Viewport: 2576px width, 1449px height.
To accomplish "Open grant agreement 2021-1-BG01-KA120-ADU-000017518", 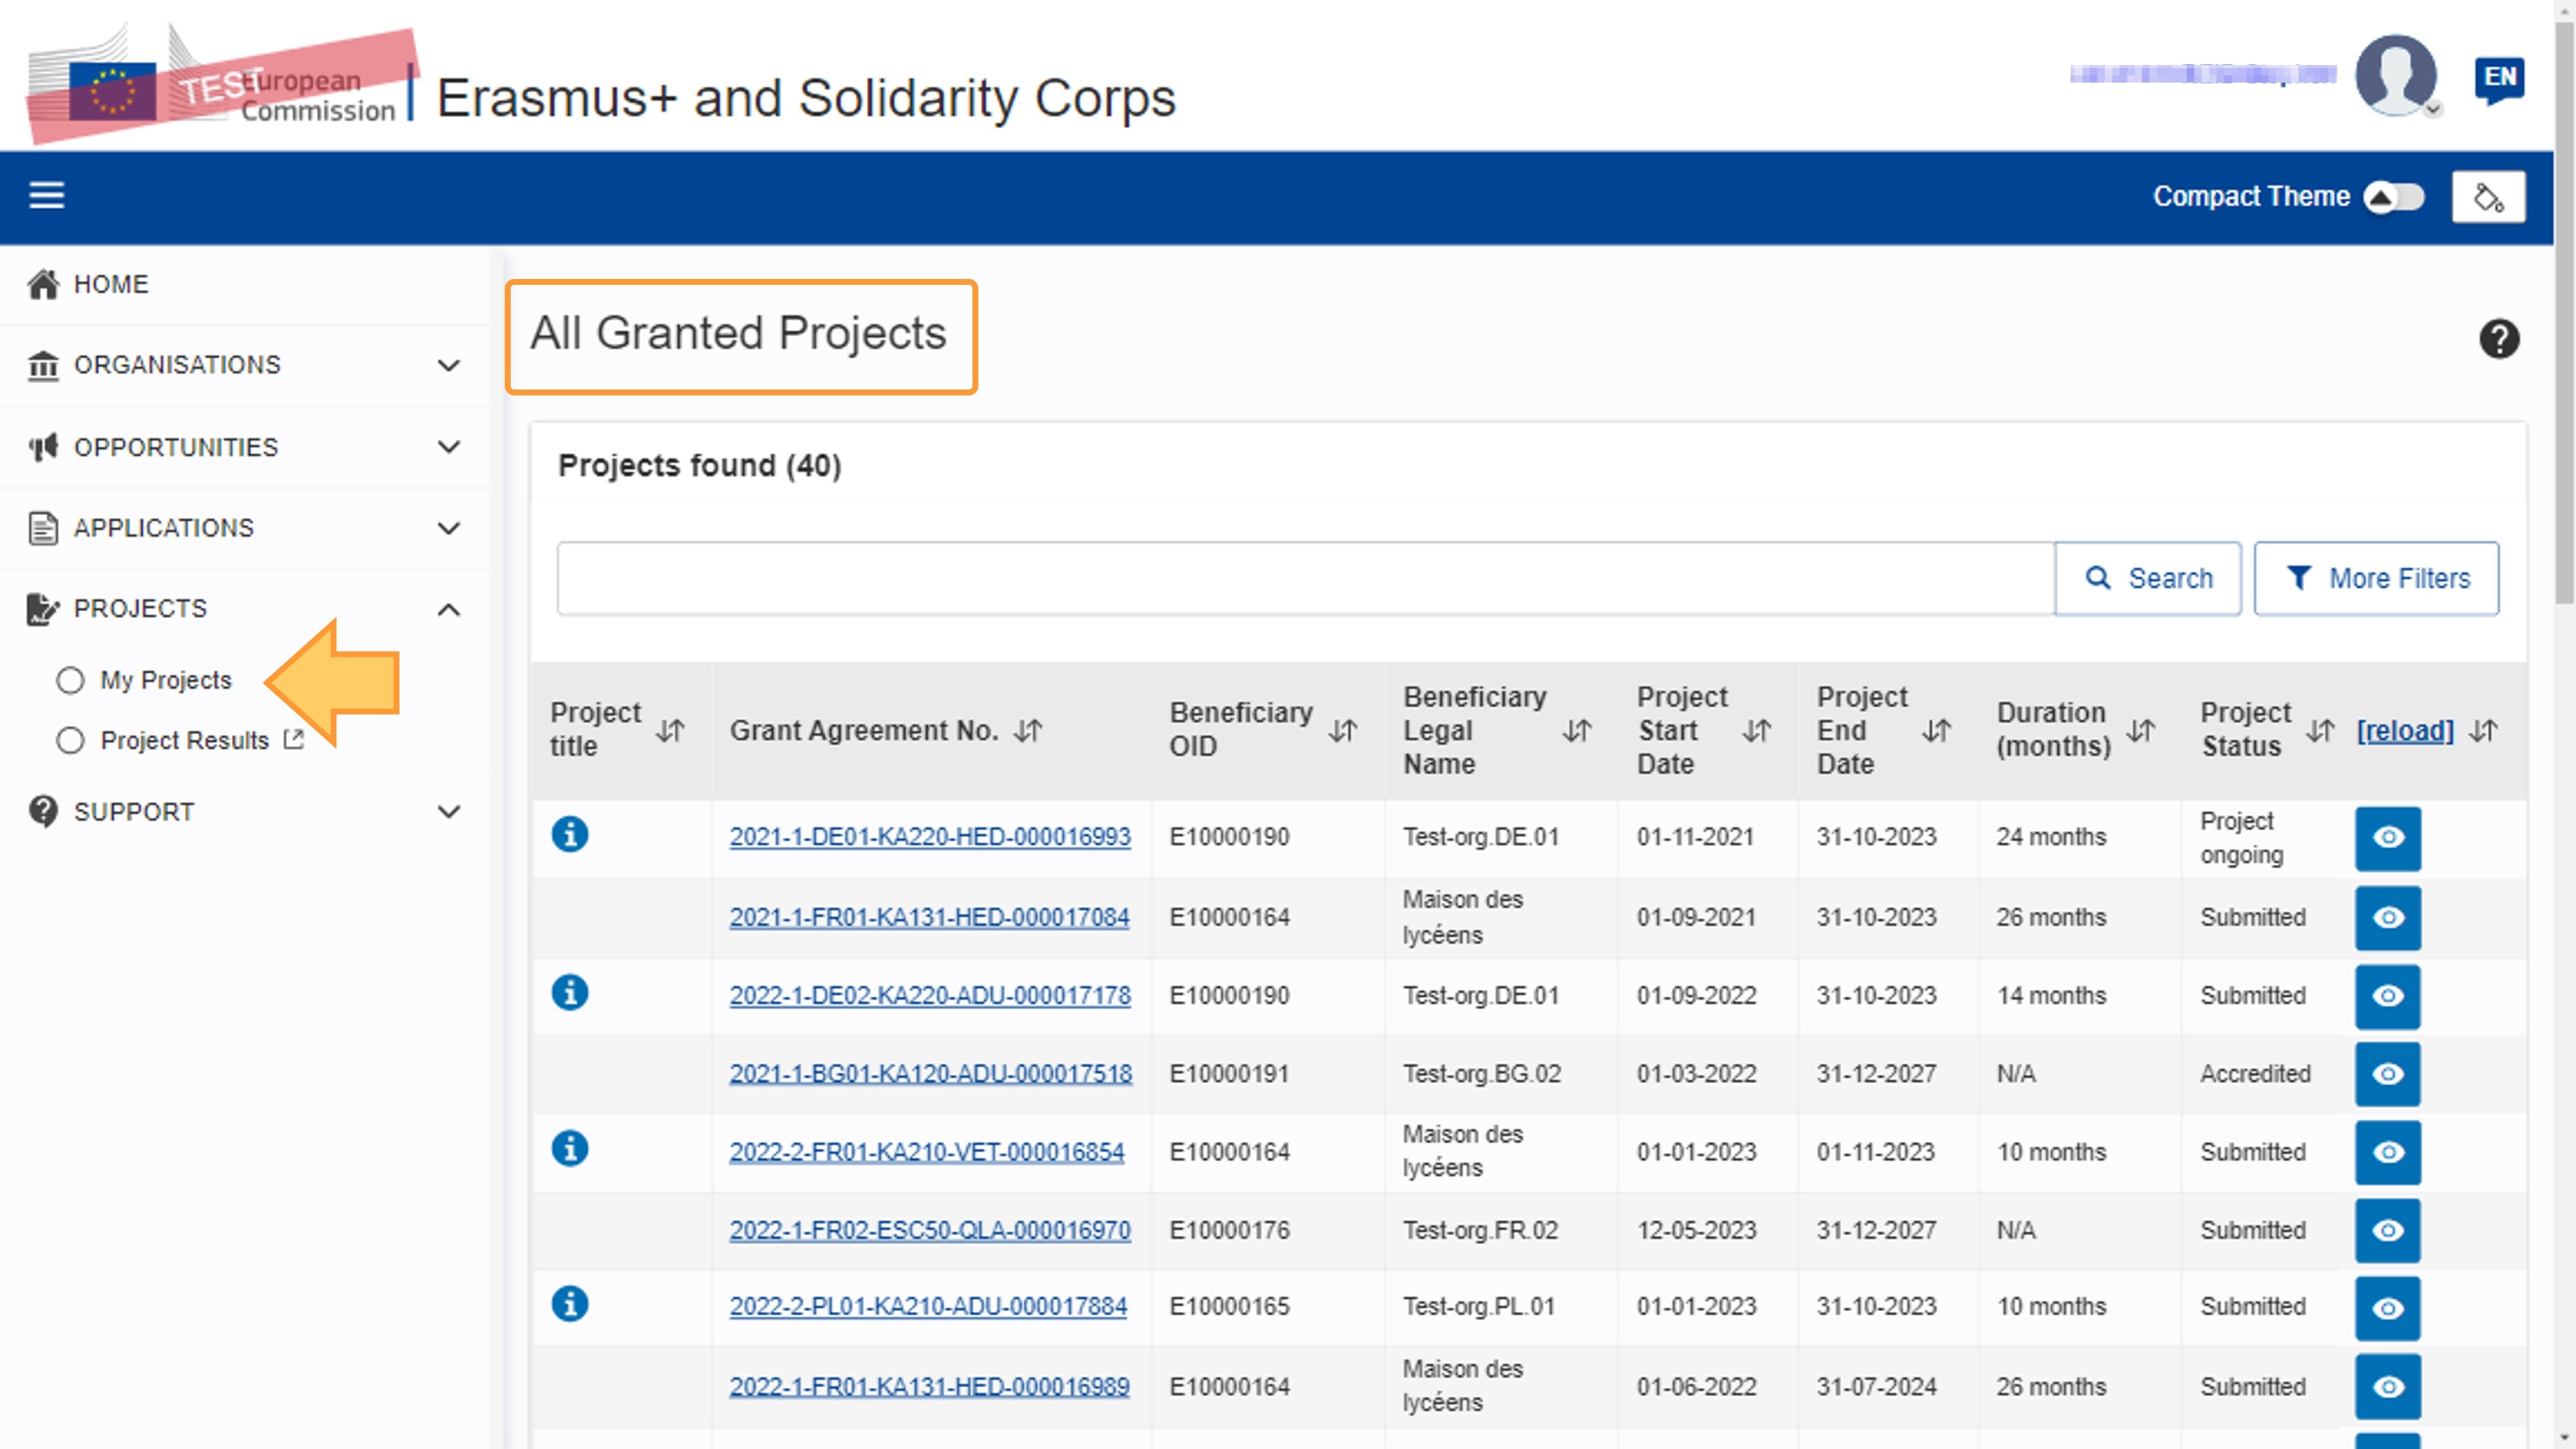I will point(931,1073).
